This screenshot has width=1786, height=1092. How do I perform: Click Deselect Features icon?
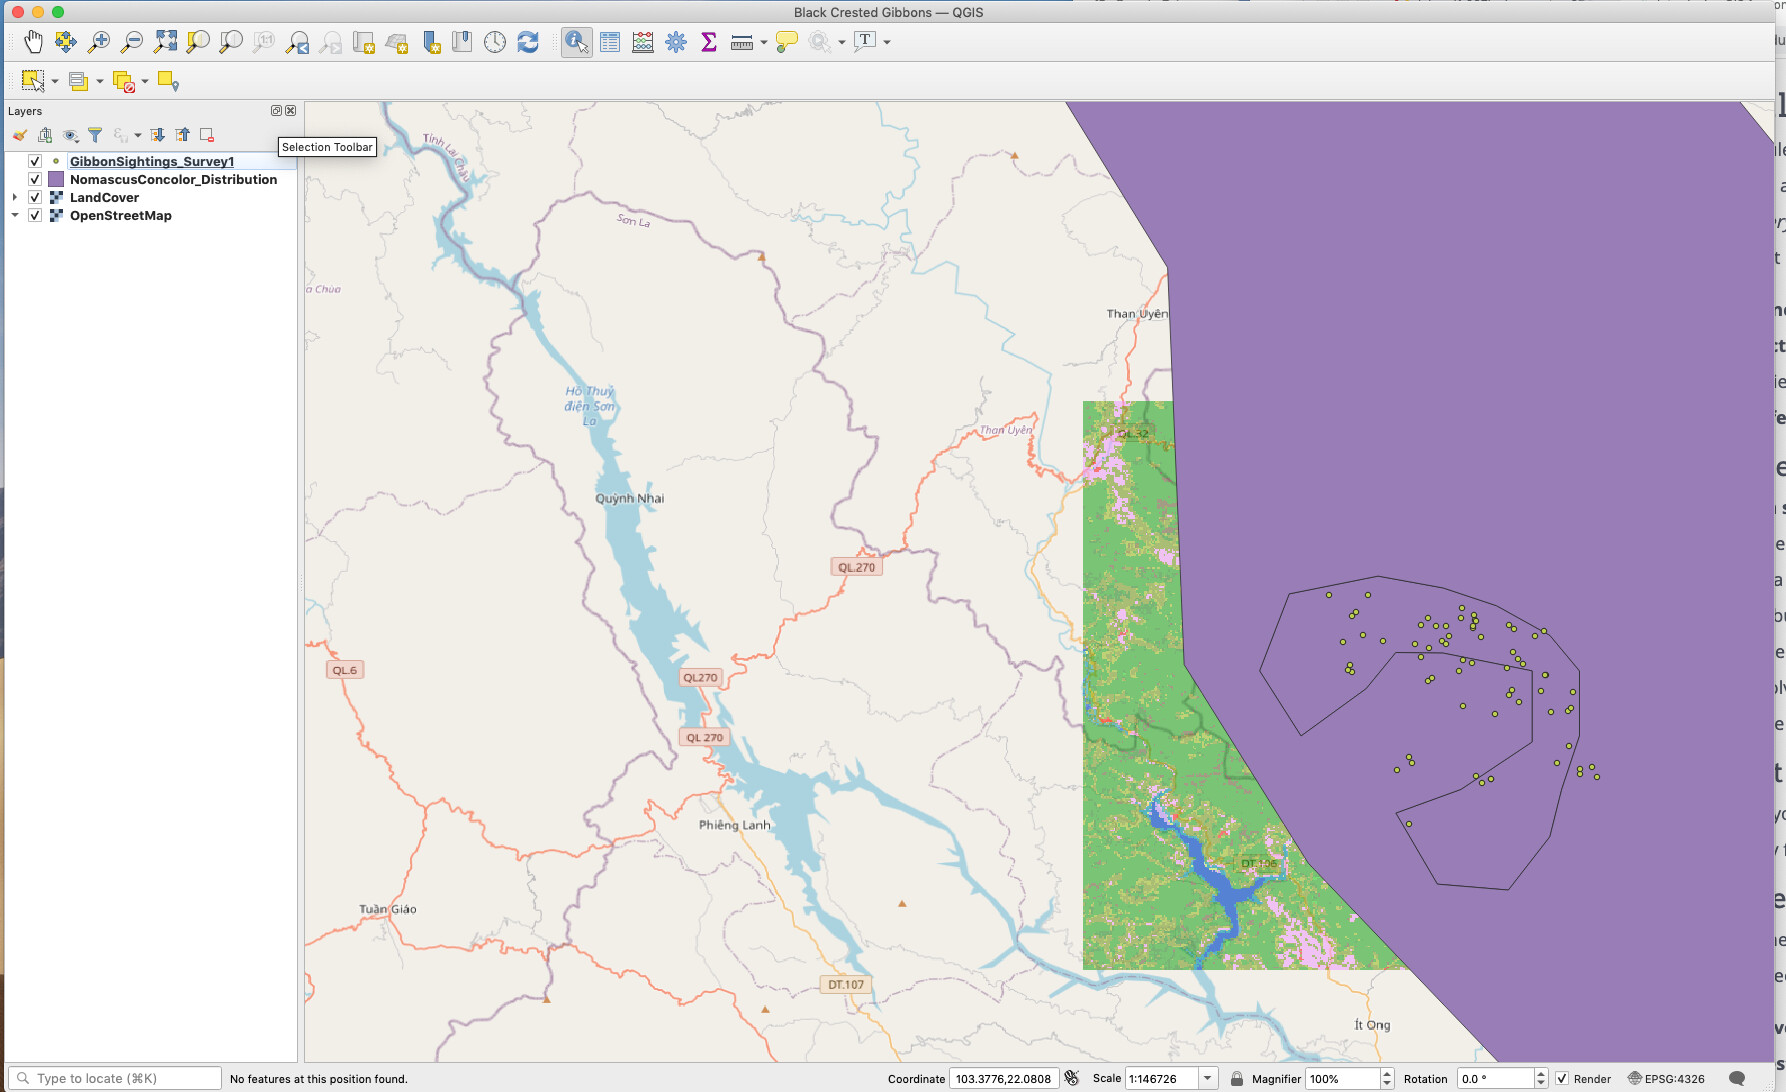point(124,81)
